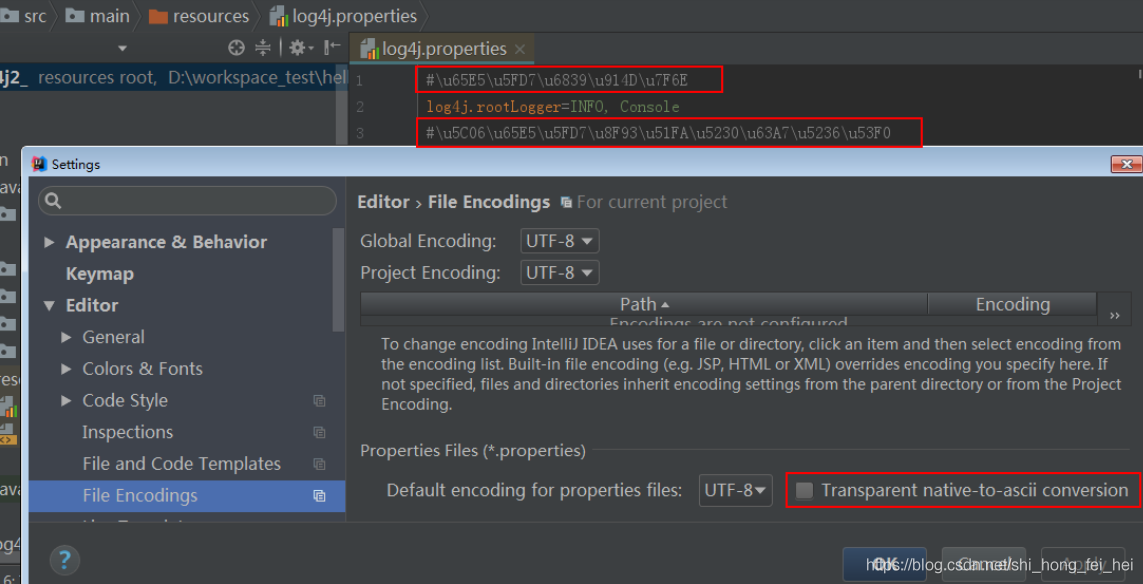
Task: Click the collapse all icon in project panel
Action: [x=262, y=48]
